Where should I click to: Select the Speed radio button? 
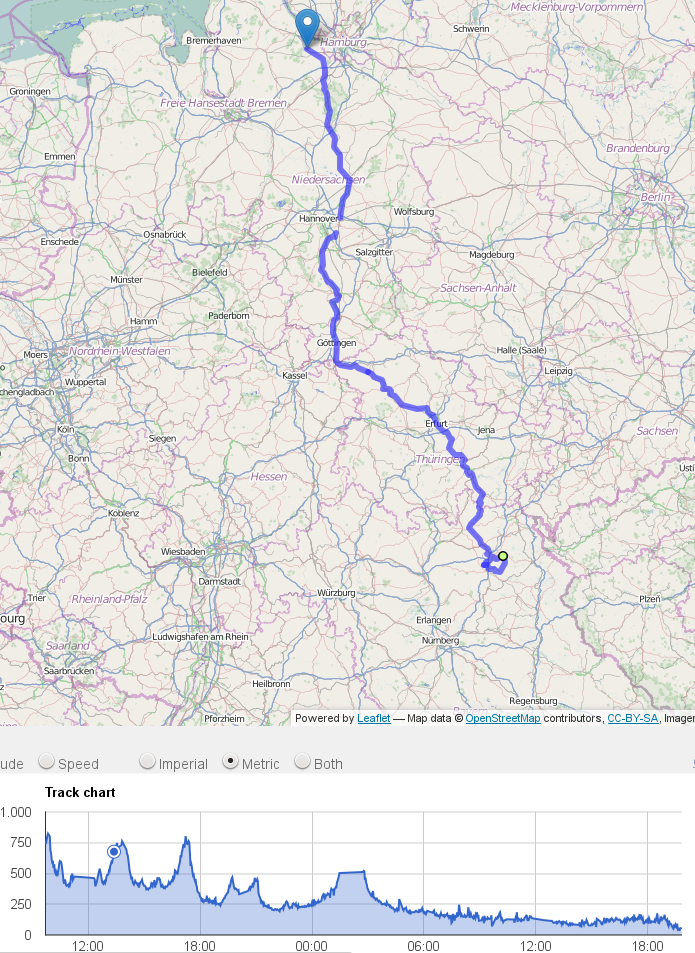click(x=46, y=761)
